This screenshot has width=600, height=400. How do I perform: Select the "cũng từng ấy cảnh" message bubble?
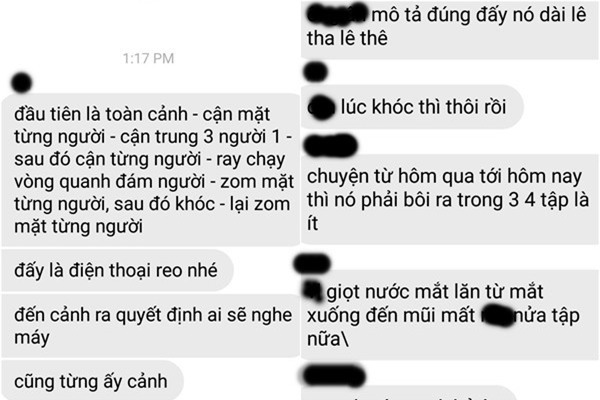click(92, 381)
